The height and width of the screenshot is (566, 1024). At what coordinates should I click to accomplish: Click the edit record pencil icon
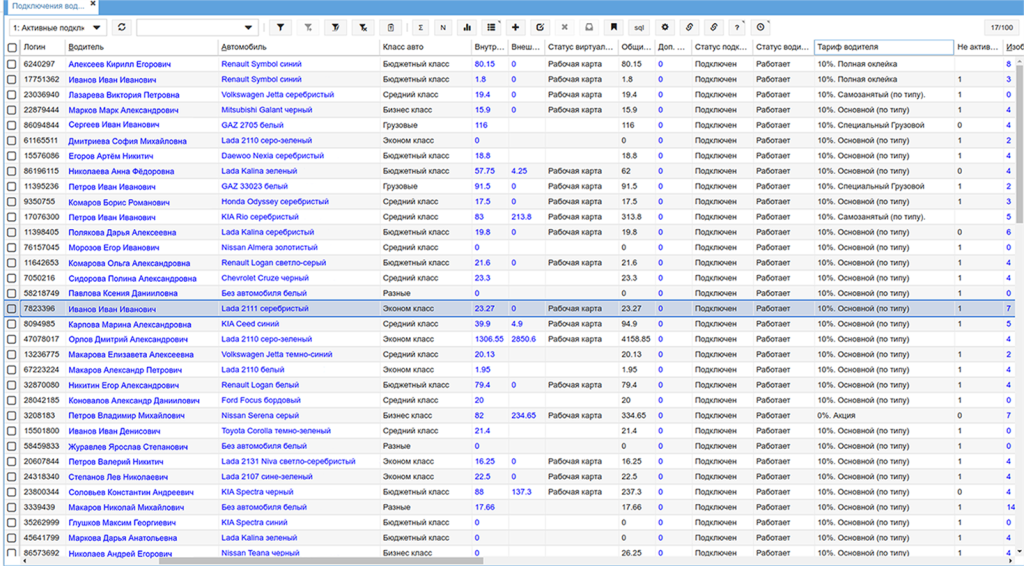pyautogui.click(x=540, y=27)
